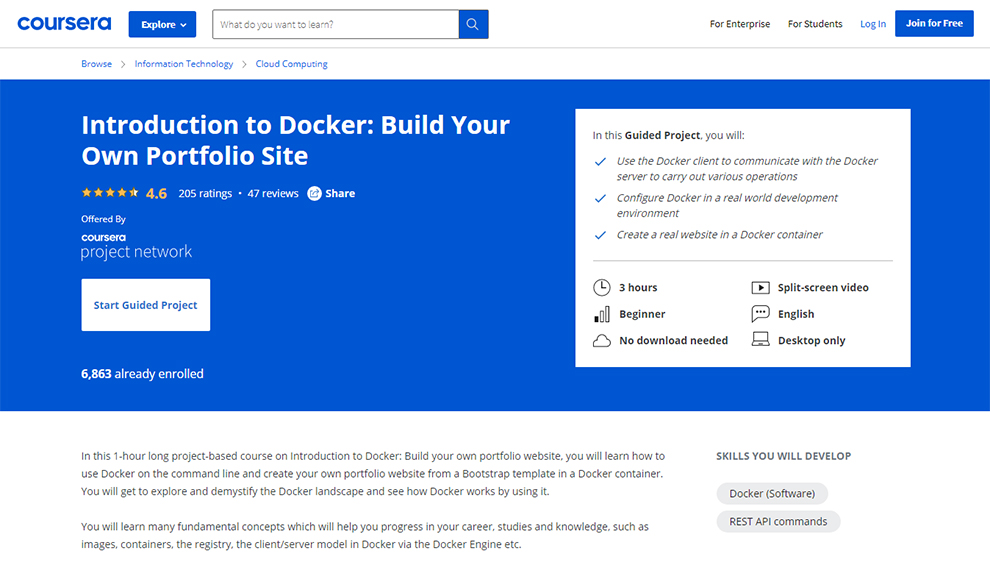
Task: Click the 'English' language label
Action: click(796, 314)
